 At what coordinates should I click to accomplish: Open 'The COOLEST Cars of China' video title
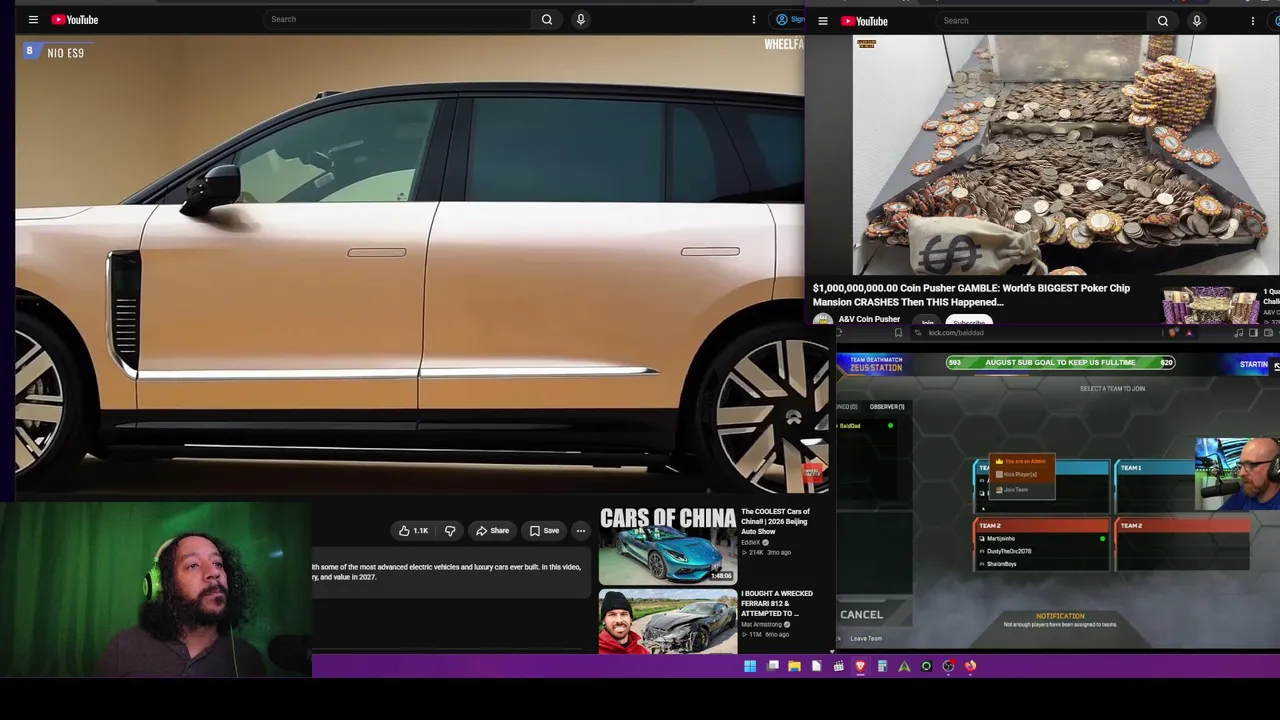pyautogui.click(x=775, y=521)
